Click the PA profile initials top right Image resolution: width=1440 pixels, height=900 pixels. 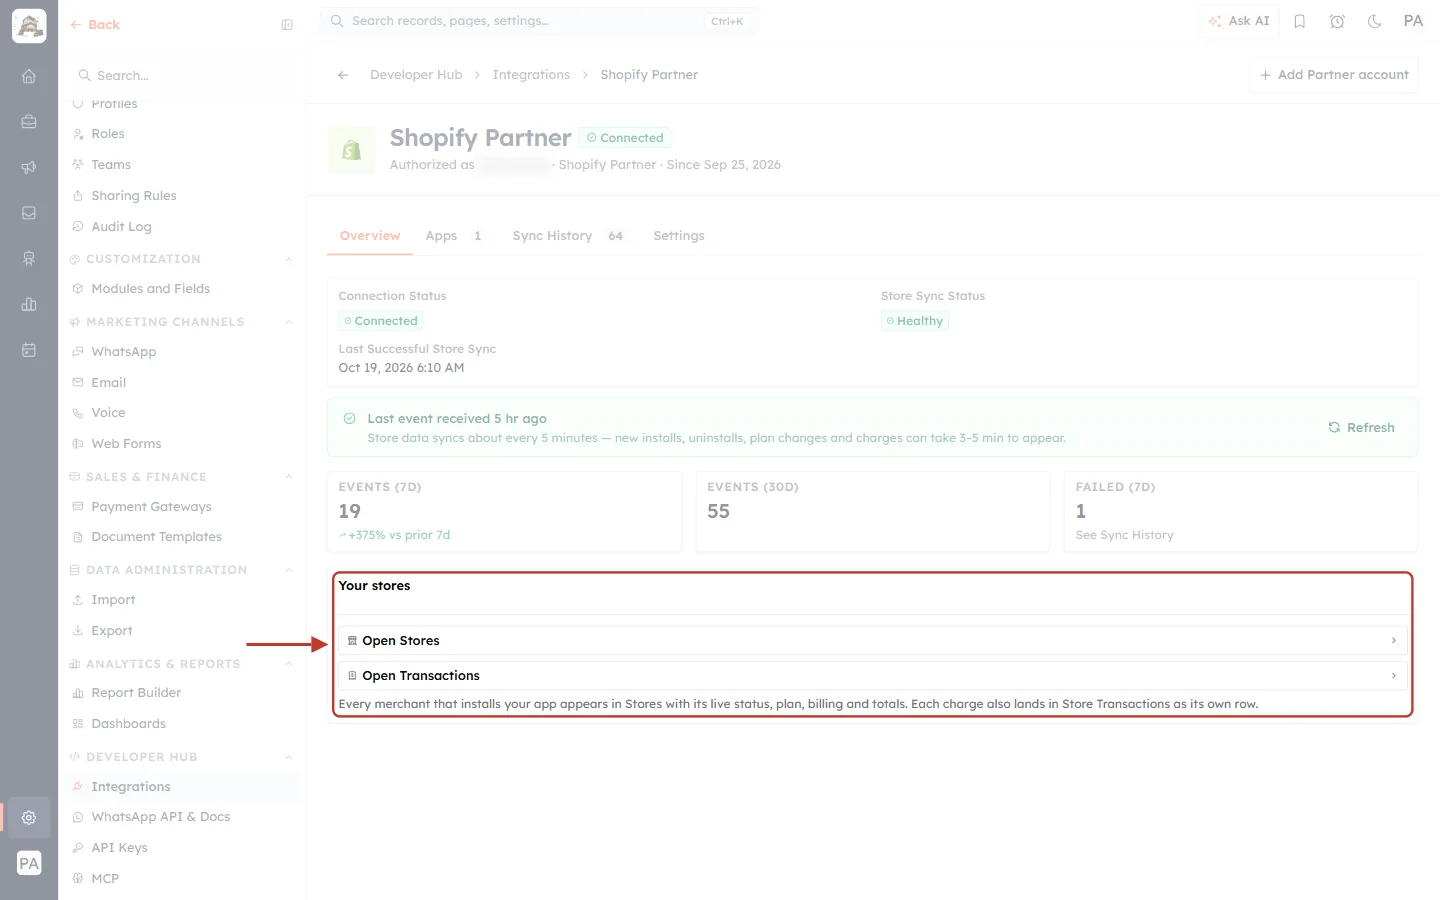point(1413,21)
